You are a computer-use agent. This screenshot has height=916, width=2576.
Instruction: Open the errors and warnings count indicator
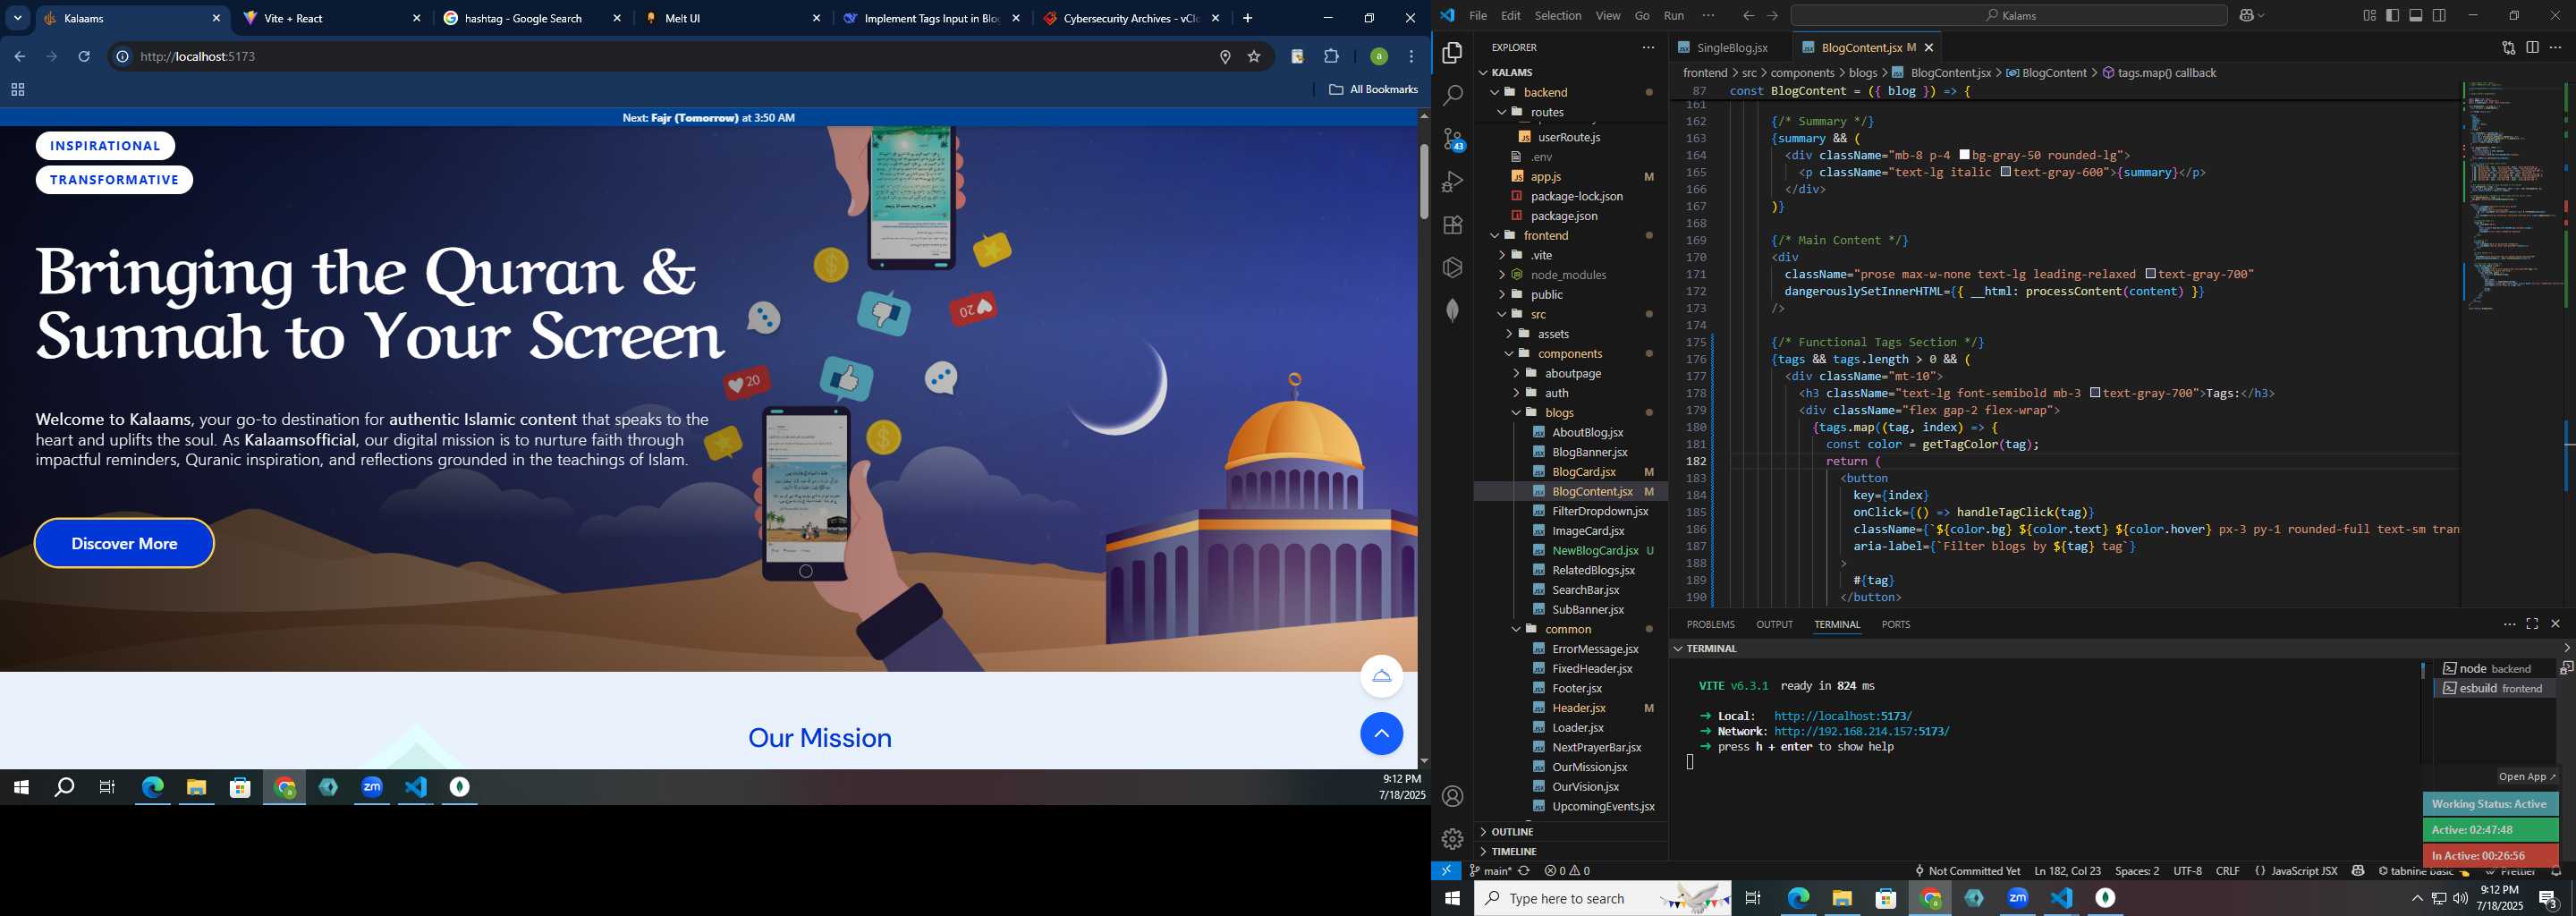tap(1567, 871)
